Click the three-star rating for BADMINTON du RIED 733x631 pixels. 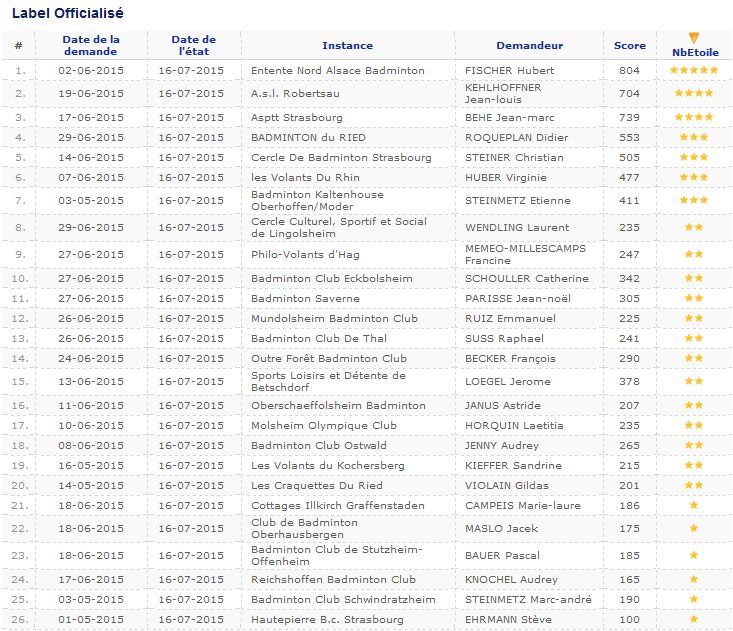pyautogui.click(x=693, y=137)
